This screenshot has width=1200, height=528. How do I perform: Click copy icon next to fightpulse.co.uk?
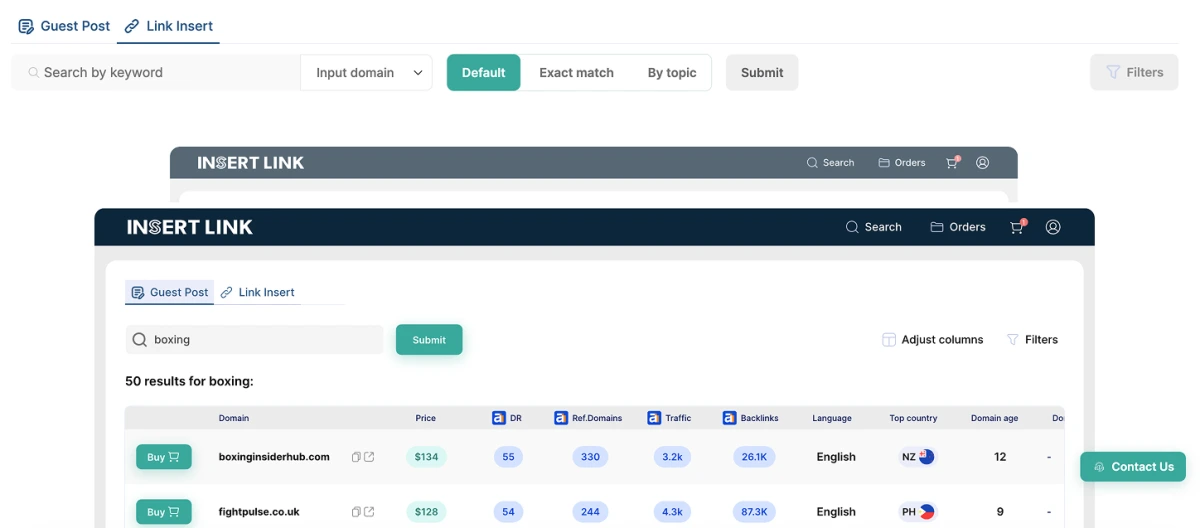pyautogui.click(x=356, y=512)
